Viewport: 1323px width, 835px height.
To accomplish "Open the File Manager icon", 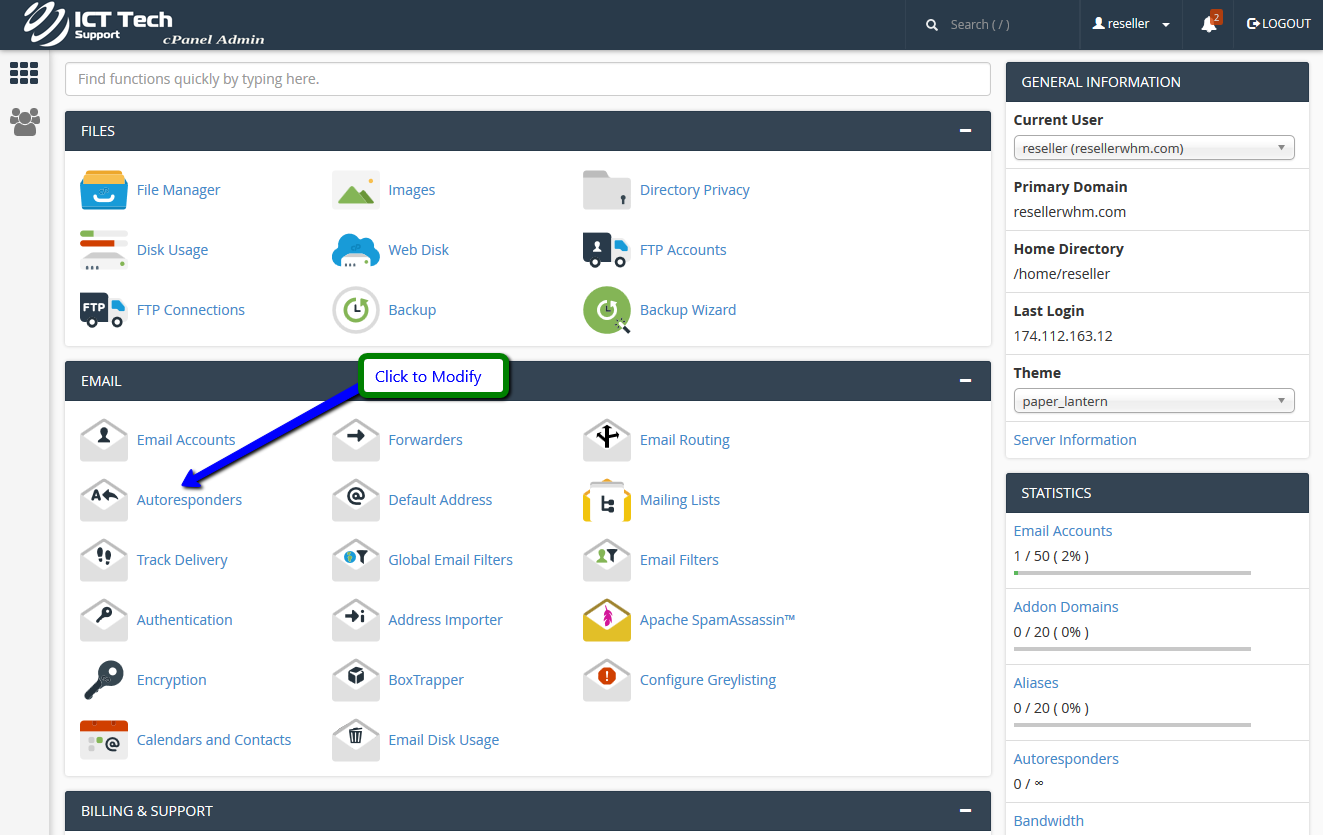I will (104, 190).
